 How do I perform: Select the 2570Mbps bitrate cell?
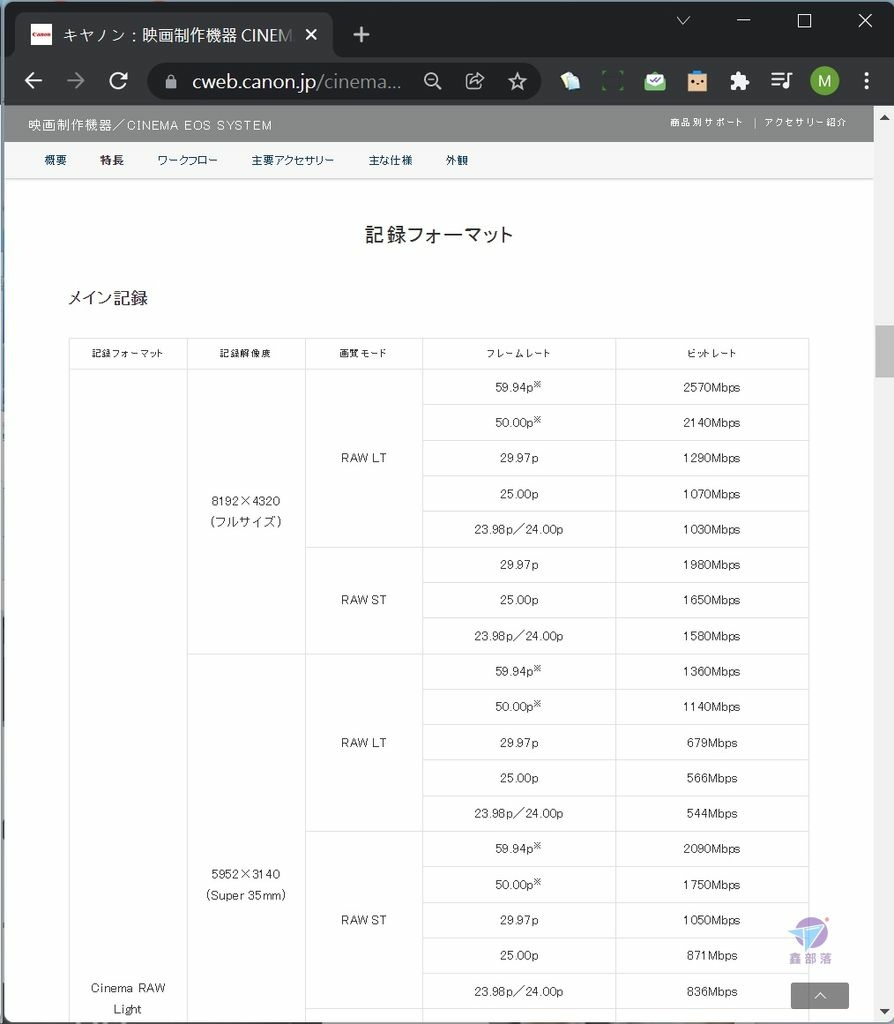(x=712, y=387)
